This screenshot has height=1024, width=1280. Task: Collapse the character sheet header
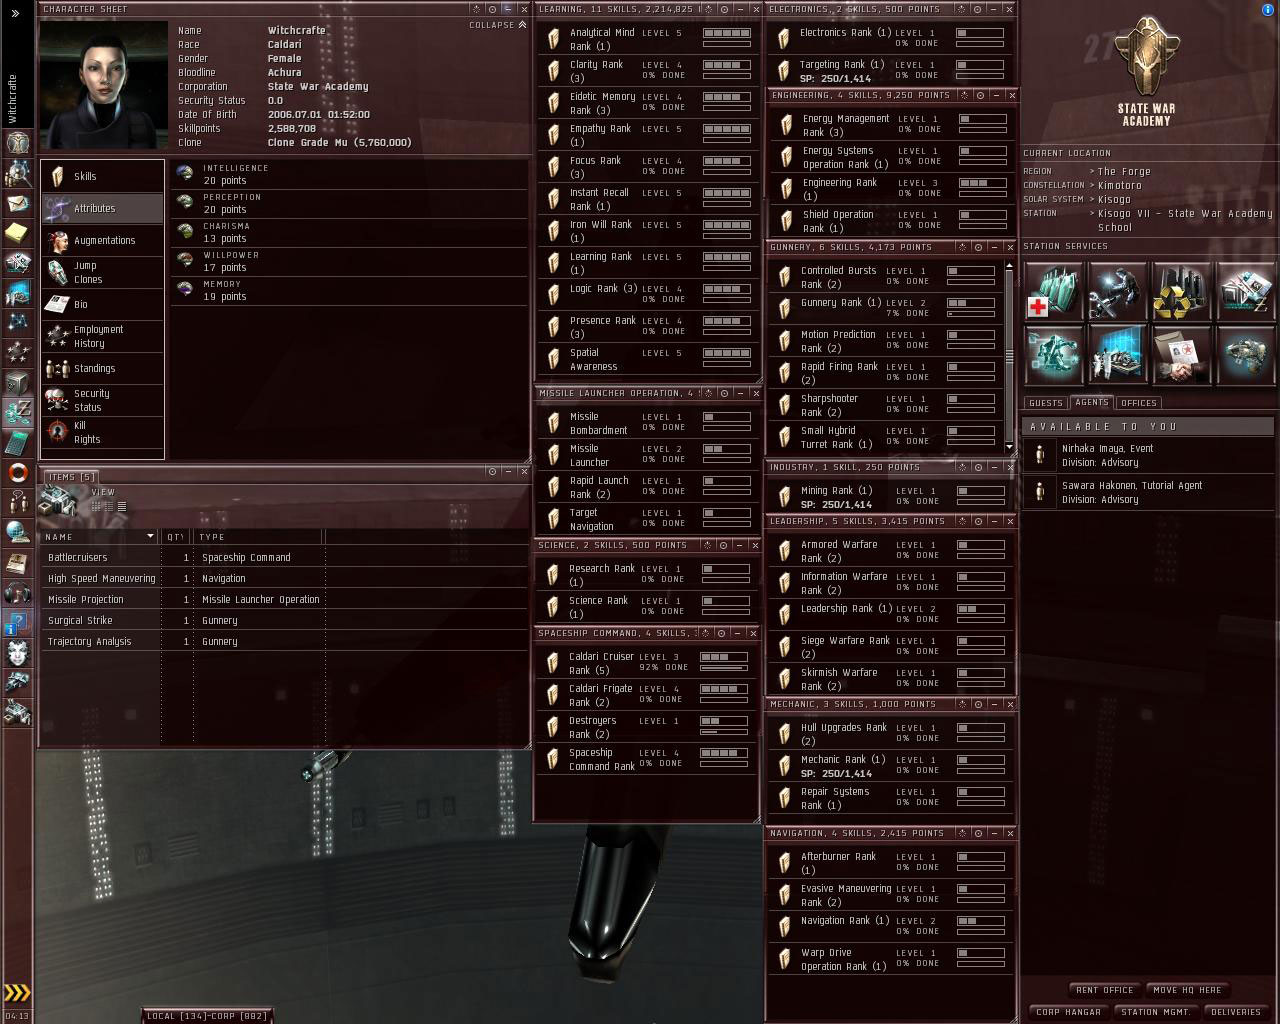point(498,25)
